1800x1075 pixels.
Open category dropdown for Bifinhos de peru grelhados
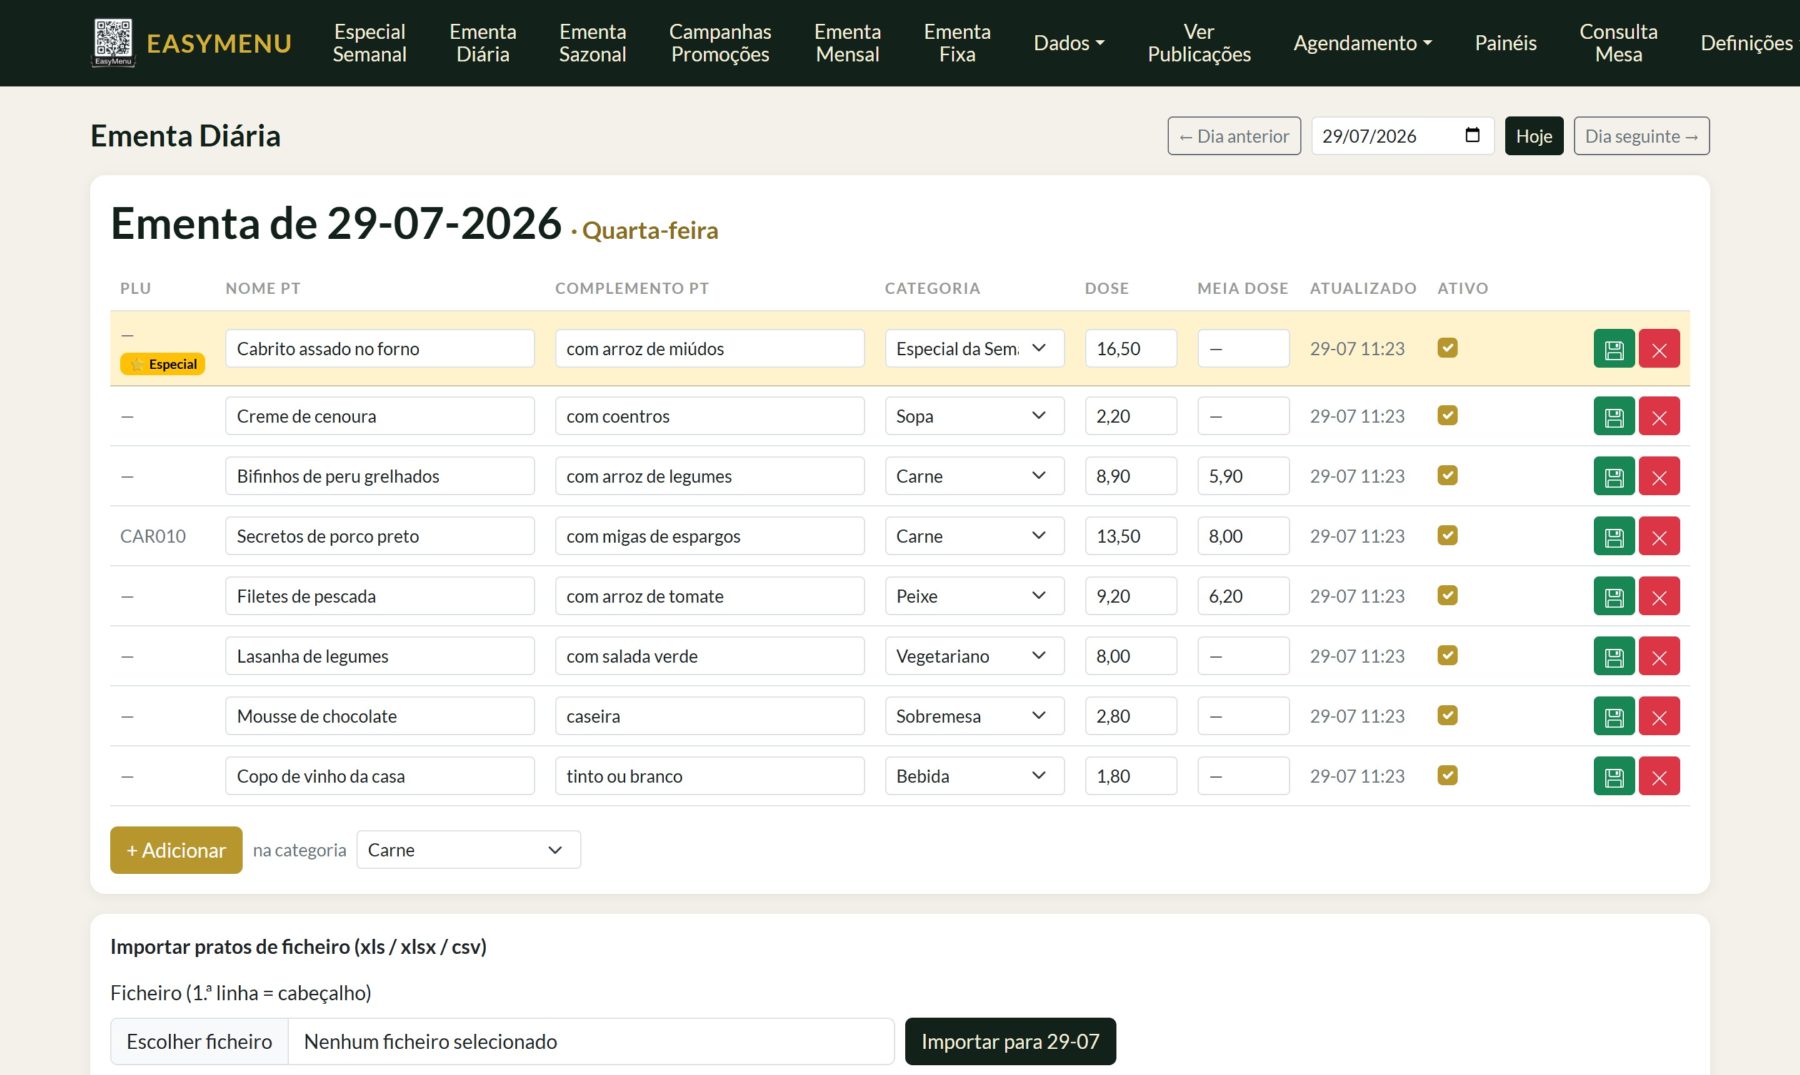(974, 476)
